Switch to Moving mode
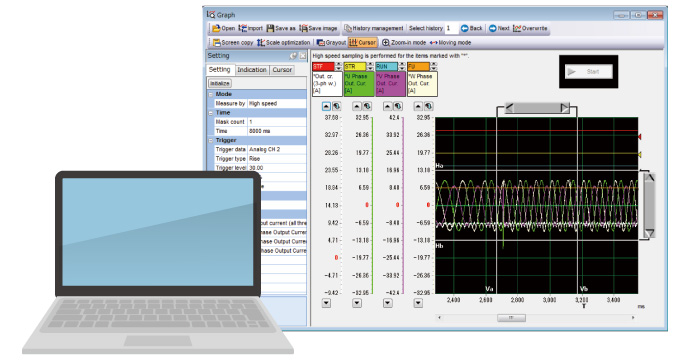Image resolution: width=690 pixels, height=360 pixels. tap(450, 43)
